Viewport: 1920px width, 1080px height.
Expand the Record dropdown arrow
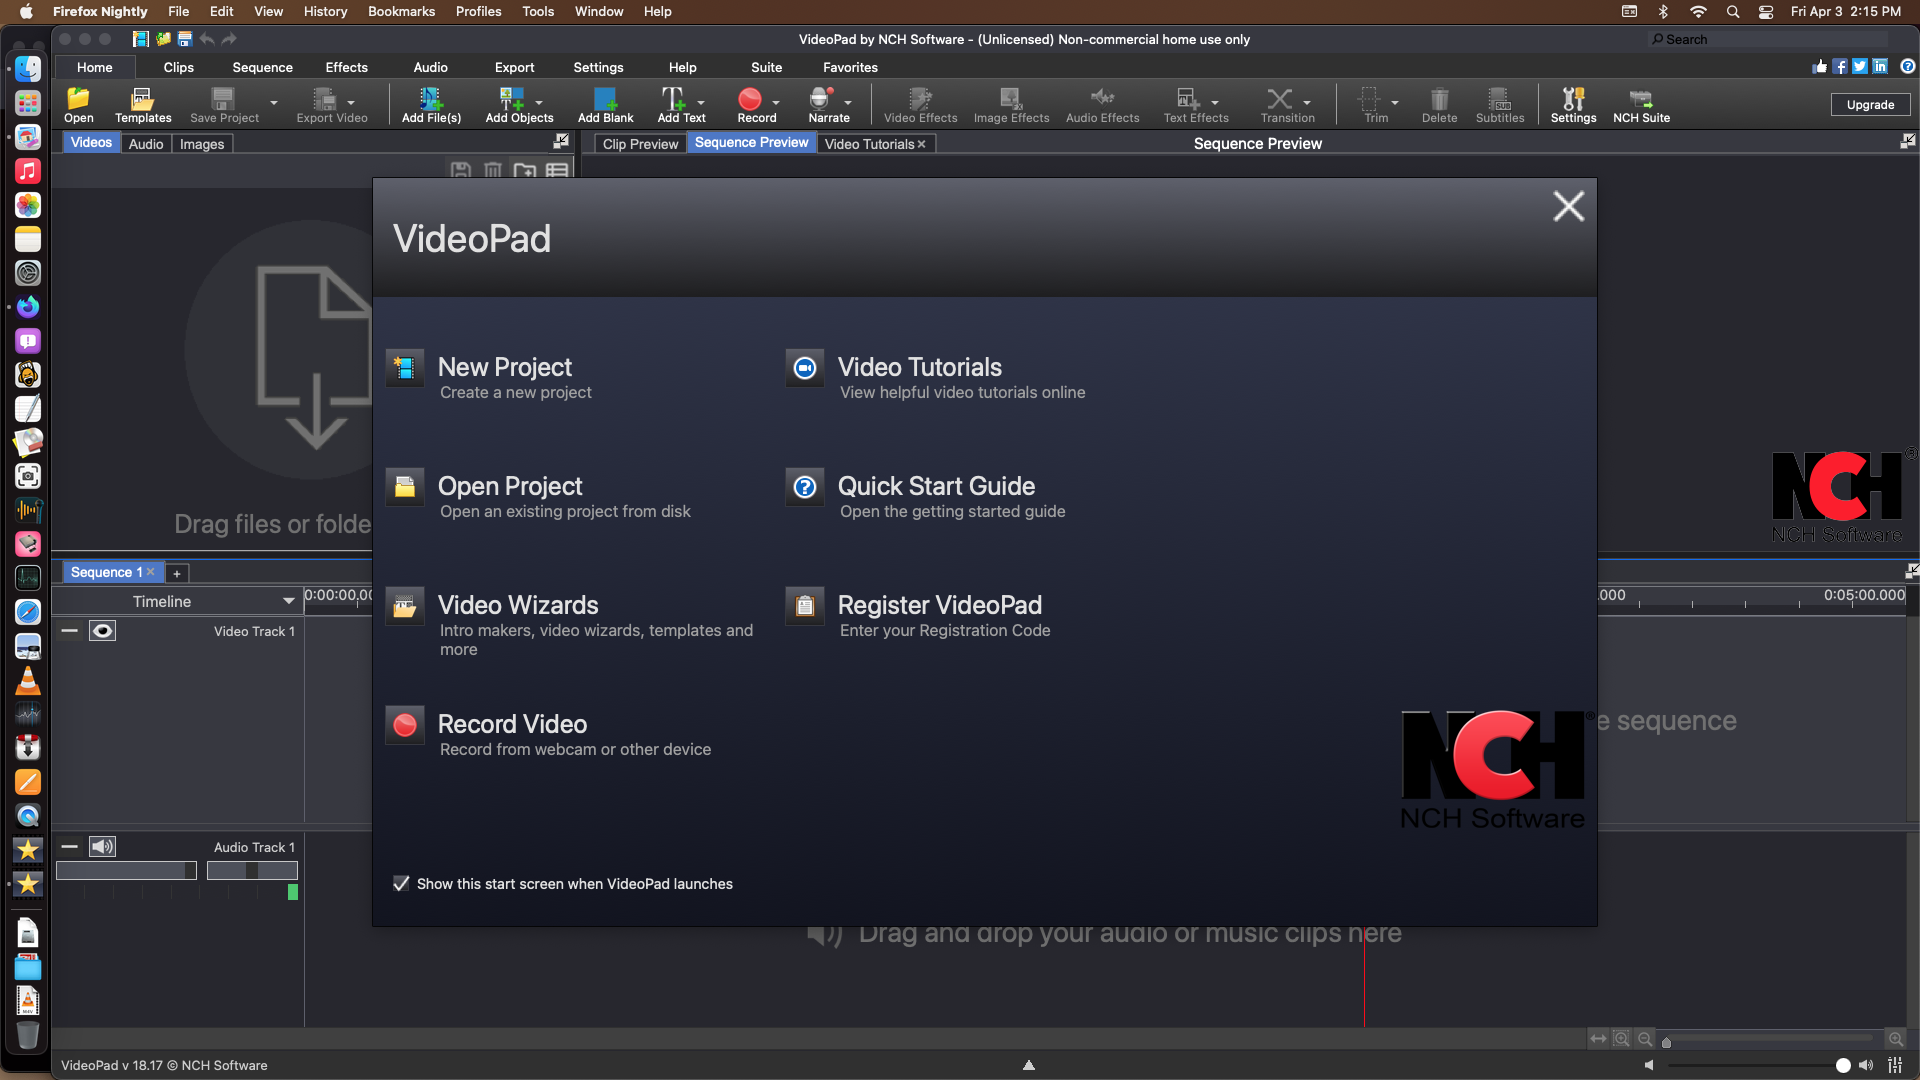[x=776, y=102]
